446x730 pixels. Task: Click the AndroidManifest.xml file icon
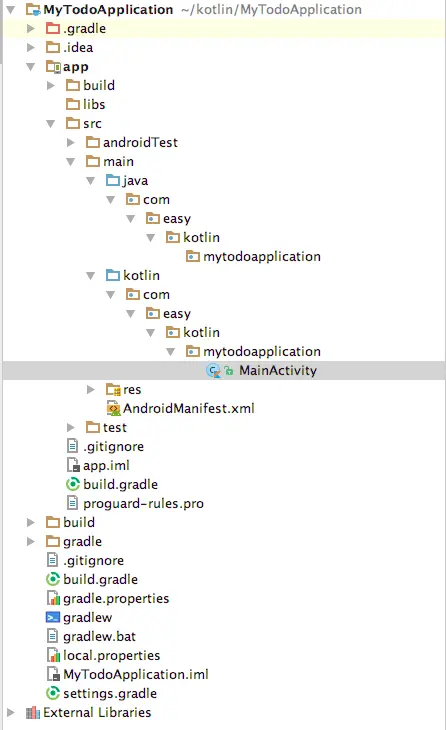113,408
